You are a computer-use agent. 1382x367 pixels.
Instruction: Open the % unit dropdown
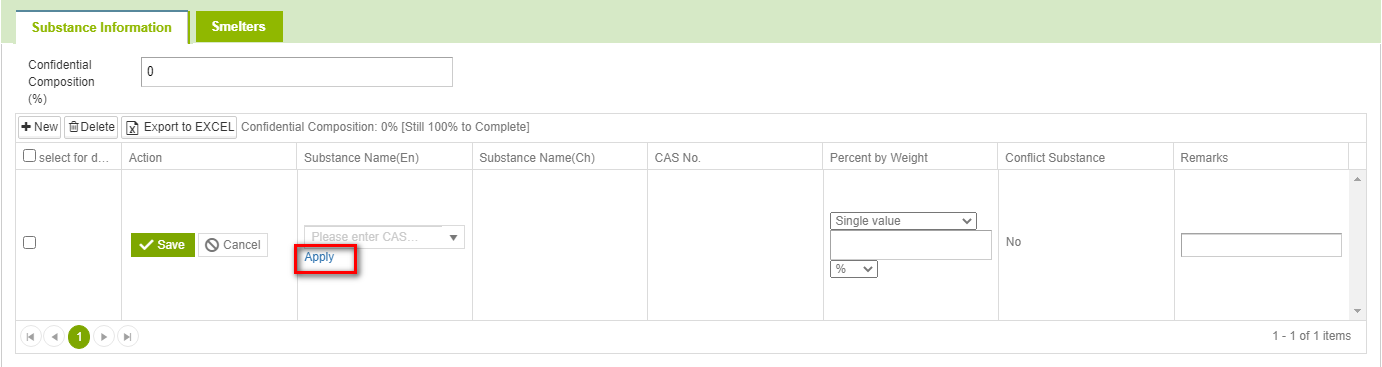point(854,269)
